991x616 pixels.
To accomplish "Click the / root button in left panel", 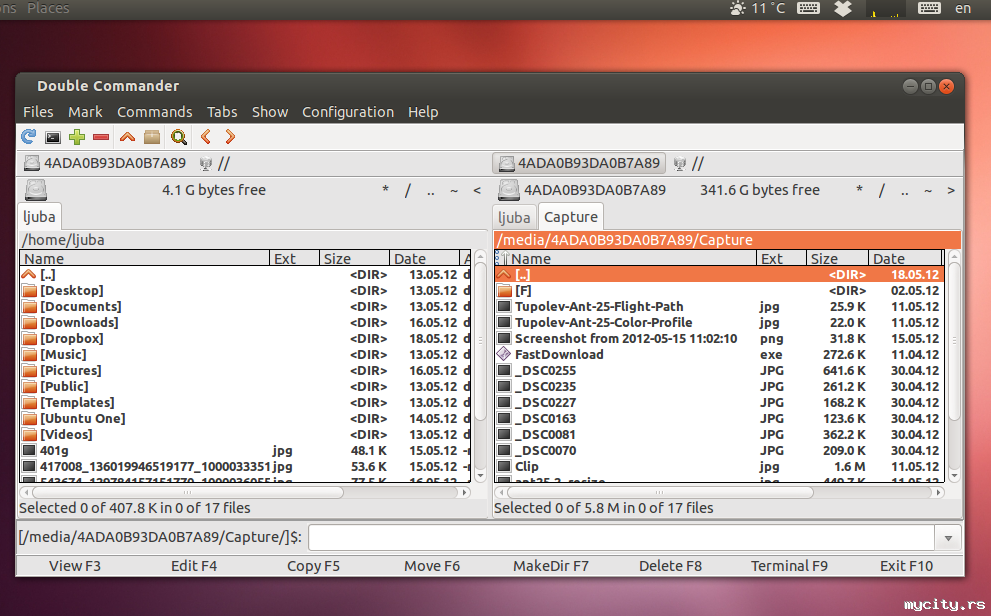I will [x=408, y=190].
